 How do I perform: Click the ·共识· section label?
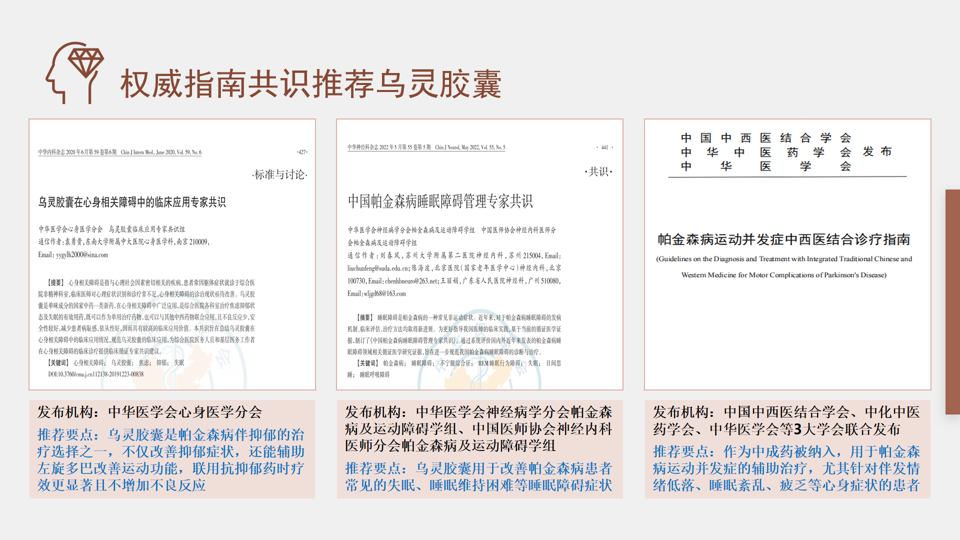pyautogui.click(x=598, y=172)
